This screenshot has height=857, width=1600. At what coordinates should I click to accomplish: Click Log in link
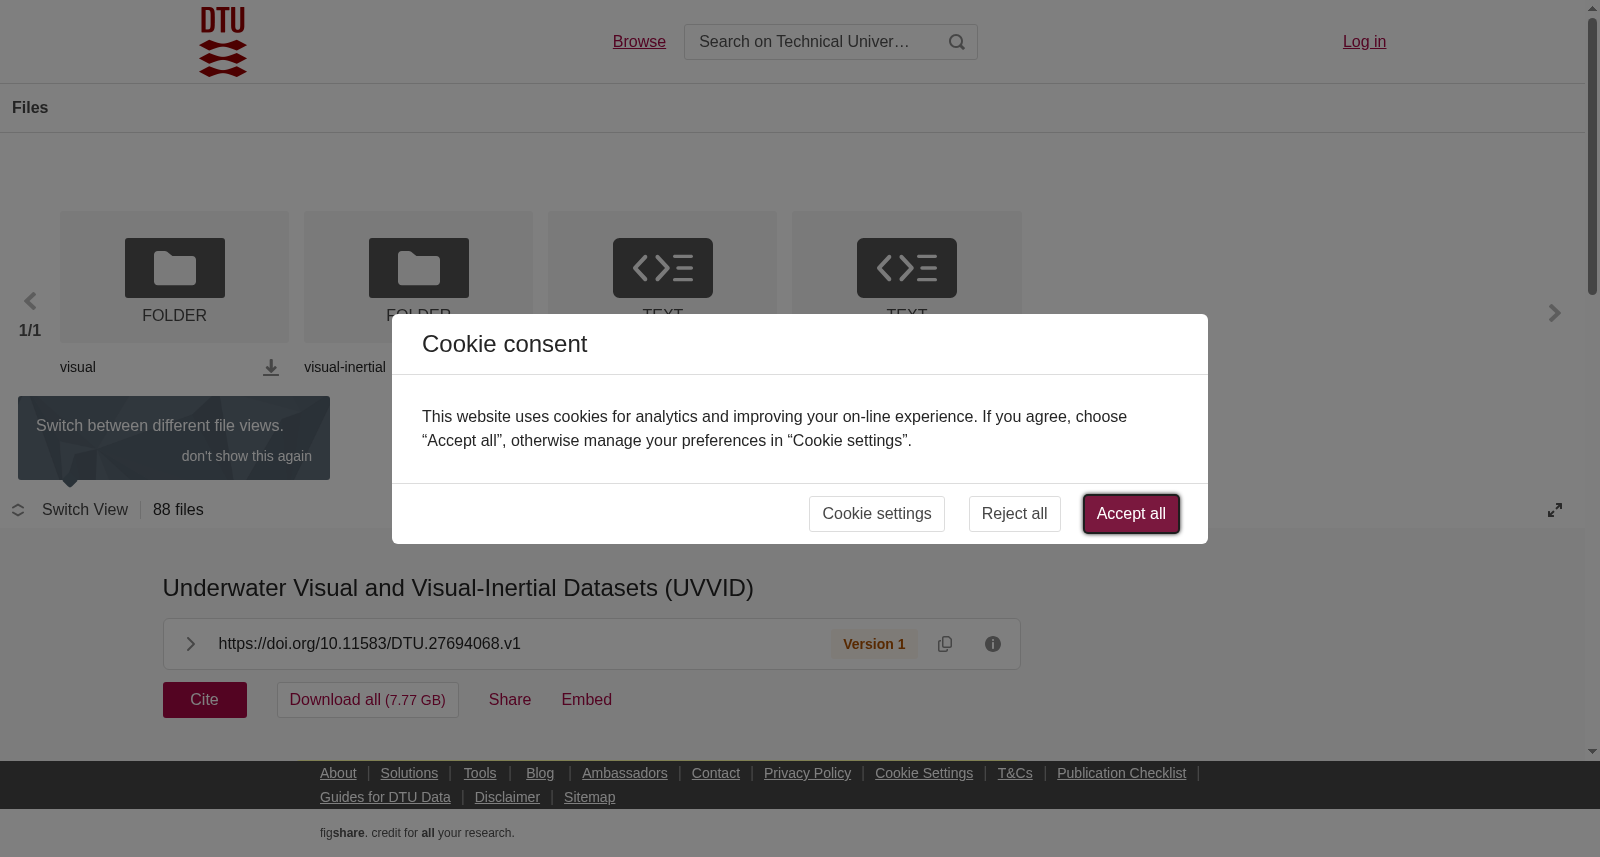(x=1364, y=42)
